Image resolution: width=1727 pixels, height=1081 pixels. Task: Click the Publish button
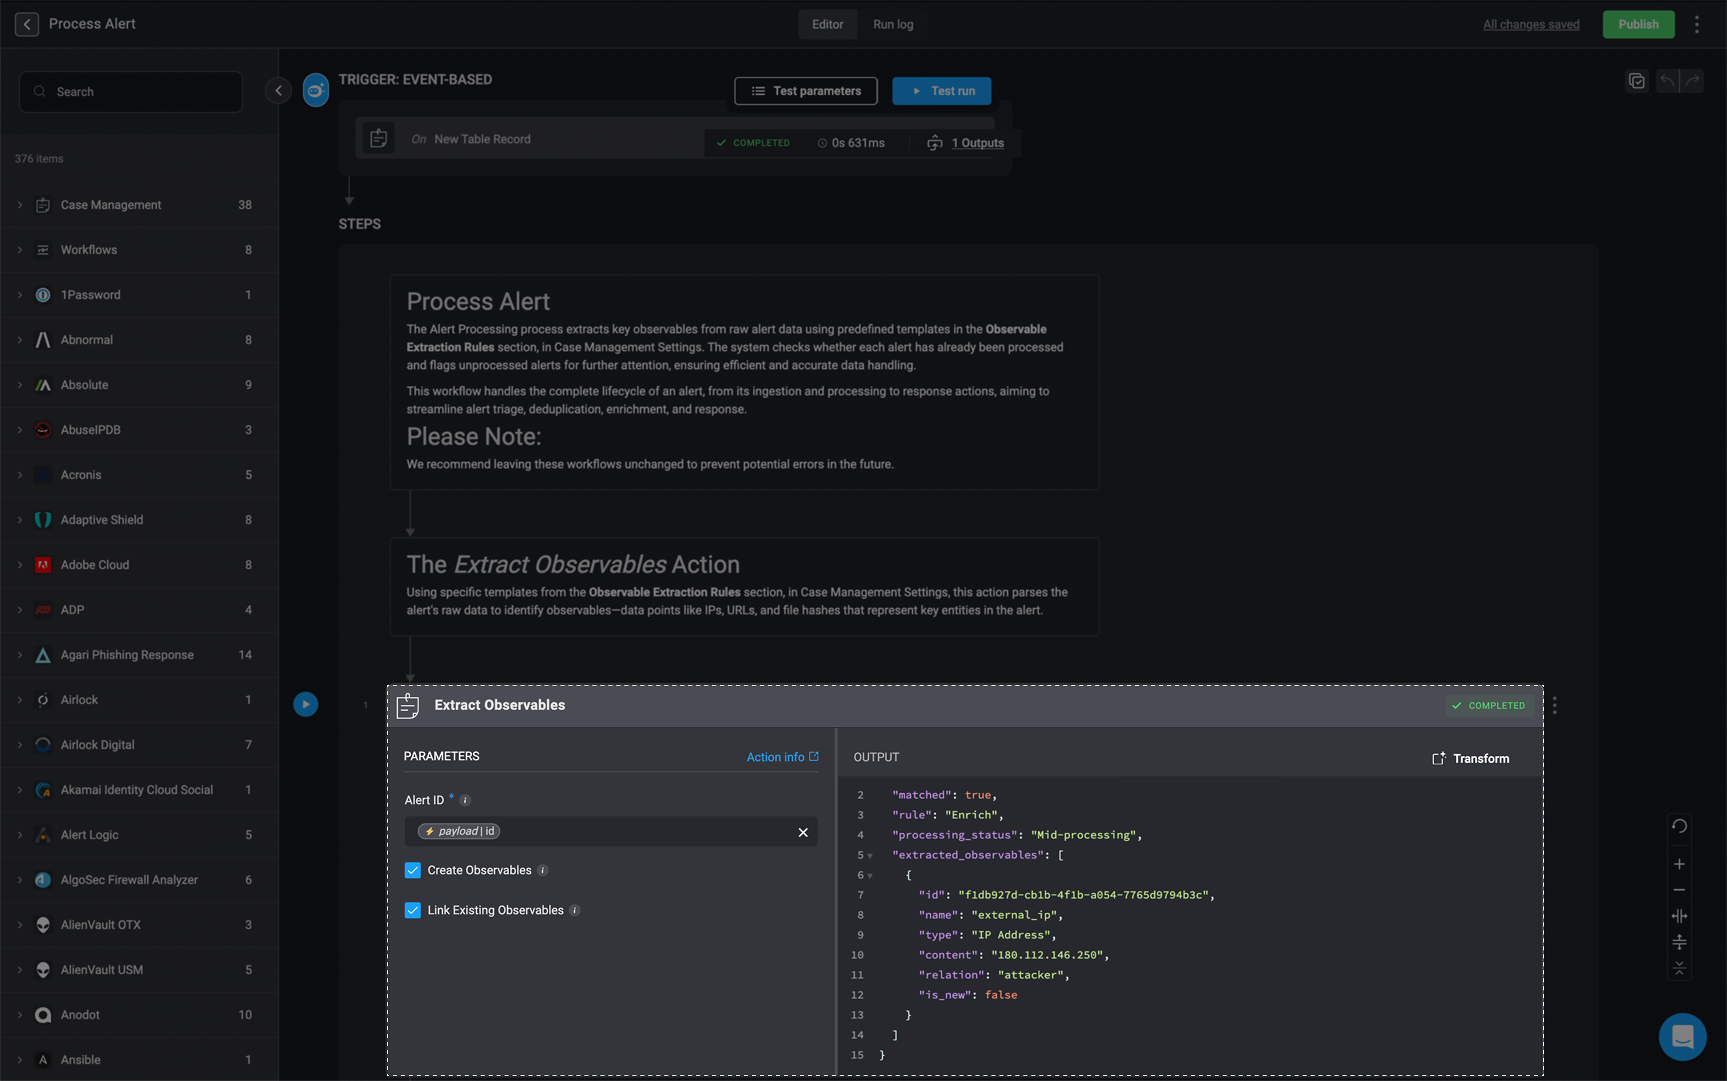click(x=1638, y=24)
